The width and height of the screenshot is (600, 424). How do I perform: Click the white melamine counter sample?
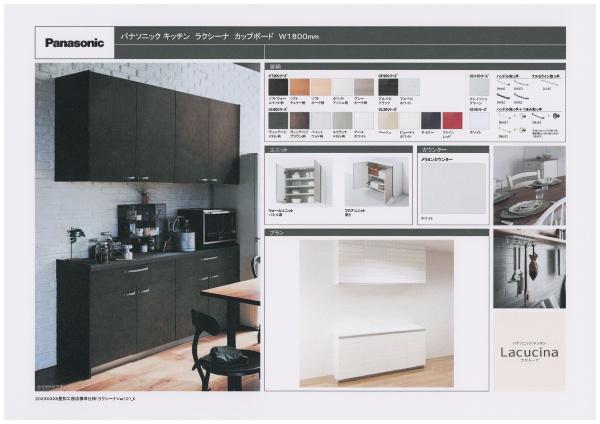click(x=453, y=188)
